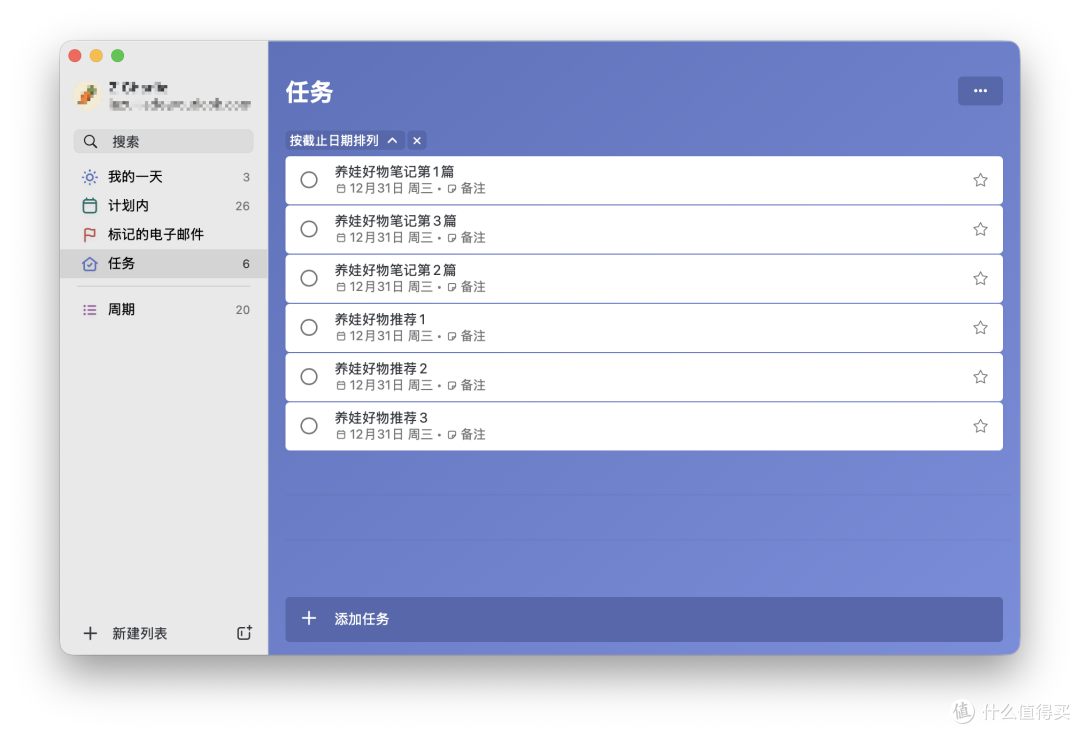Mark 养娃好物笔记第3篇 as completed
Viewport: 1080px width, 734px height.
point(309,229)
